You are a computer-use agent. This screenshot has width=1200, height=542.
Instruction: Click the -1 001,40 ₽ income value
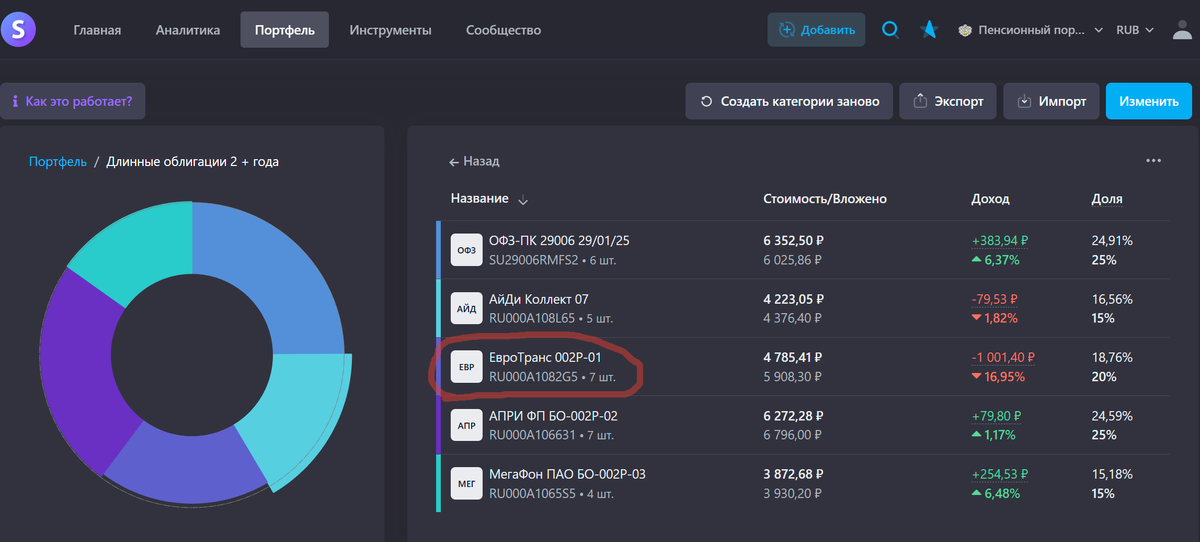(x=1003, y=357)
